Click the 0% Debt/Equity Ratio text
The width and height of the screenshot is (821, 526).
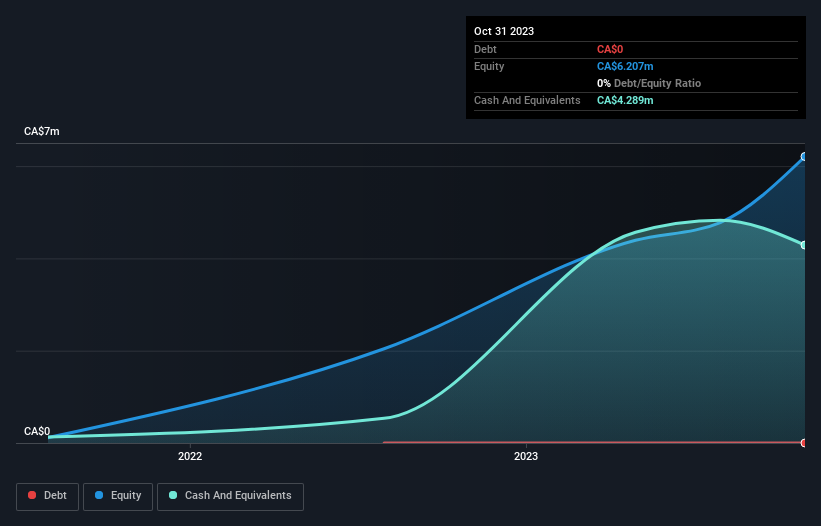tap(649, 83)
